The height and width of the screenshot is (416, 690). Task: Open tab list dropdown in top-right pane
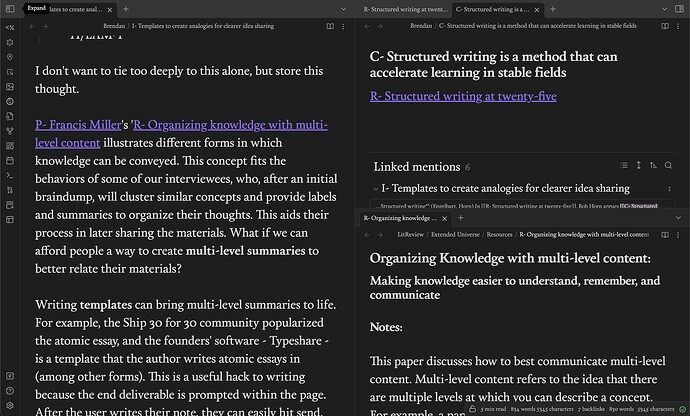pos(664,9)
